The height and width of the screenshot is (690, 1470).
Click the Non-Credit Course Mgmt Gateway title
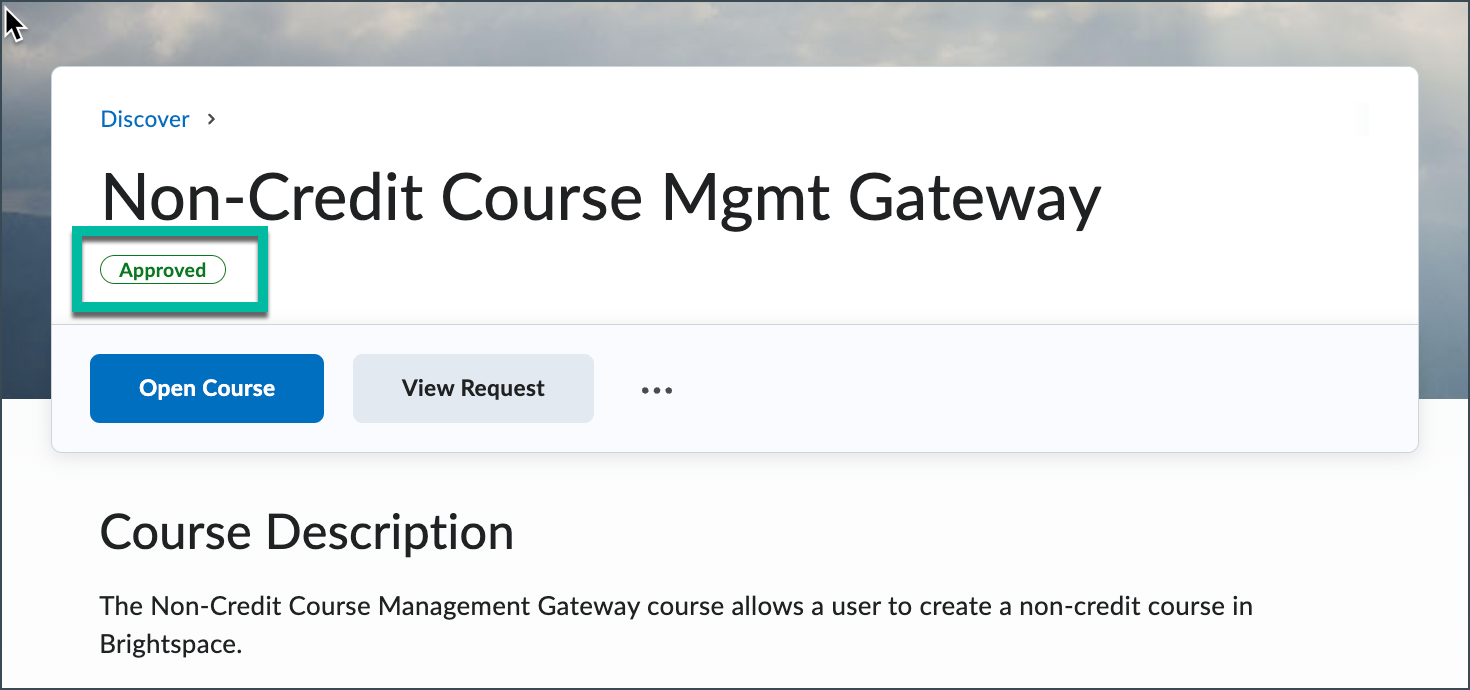coord(601,197)
